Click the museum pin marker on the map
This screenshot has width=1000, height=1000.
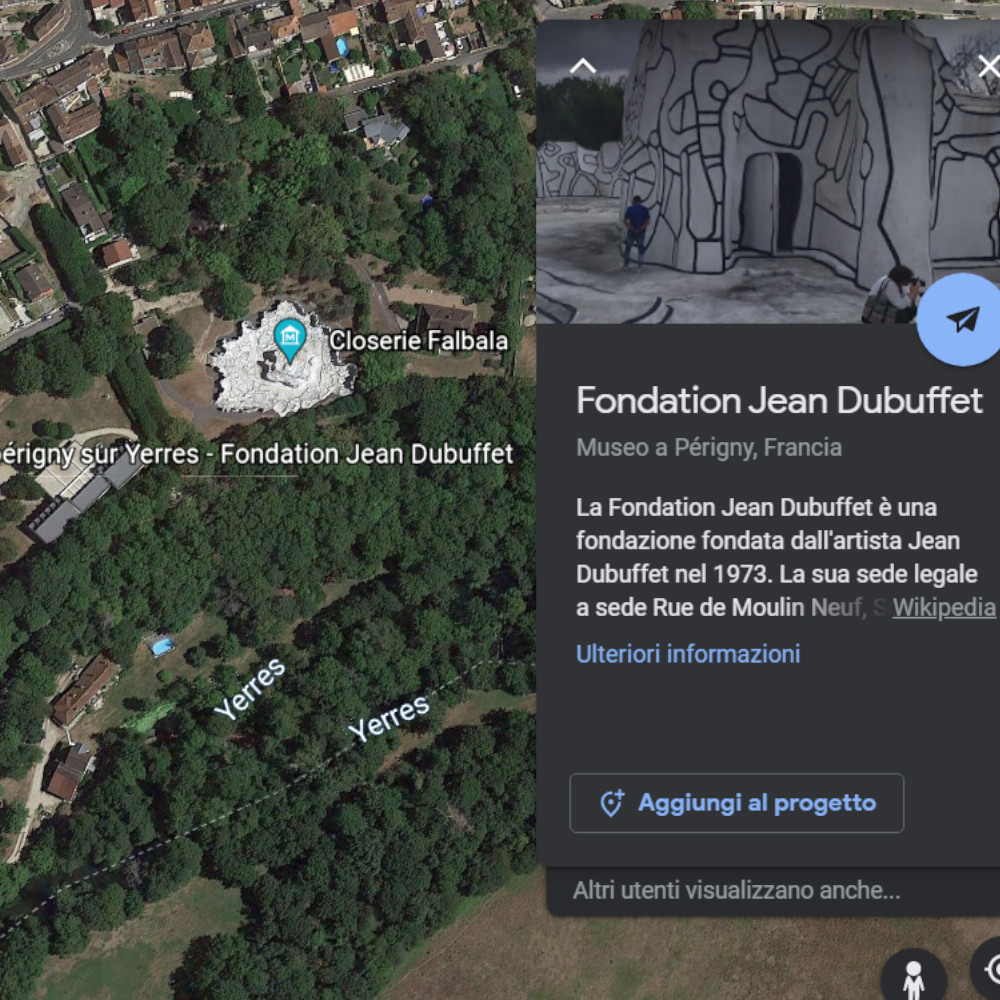290,341
